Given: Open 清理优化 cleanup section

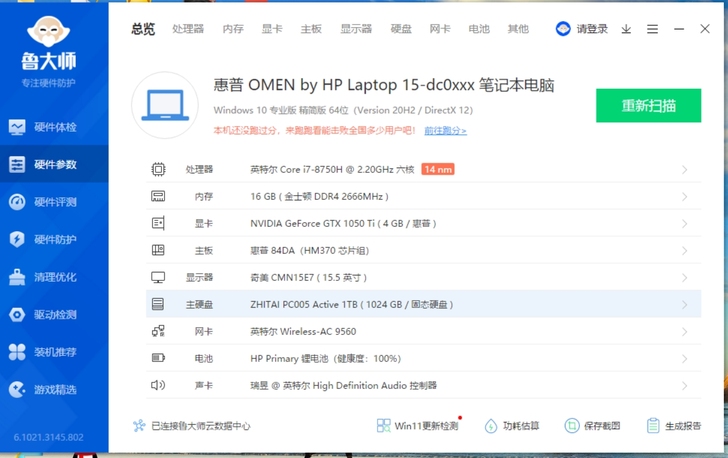Looking at the screenshot, I should click(x=54, y=277).
